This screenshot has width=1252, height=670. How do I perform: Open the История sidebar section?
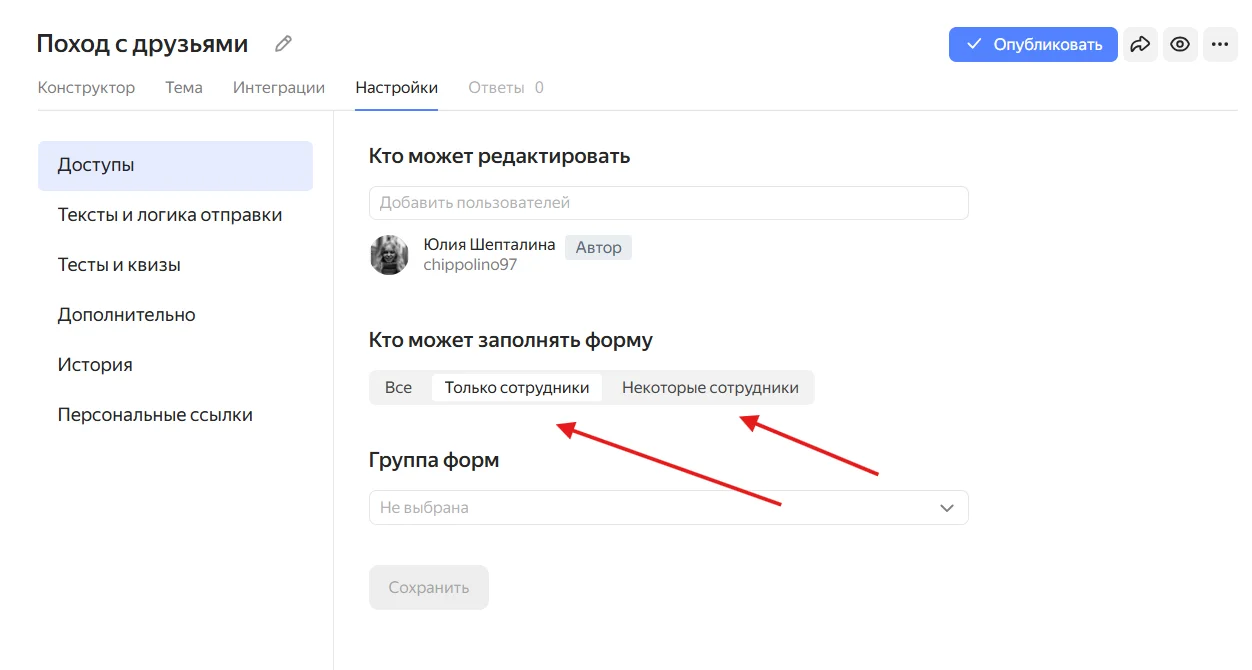95,365
